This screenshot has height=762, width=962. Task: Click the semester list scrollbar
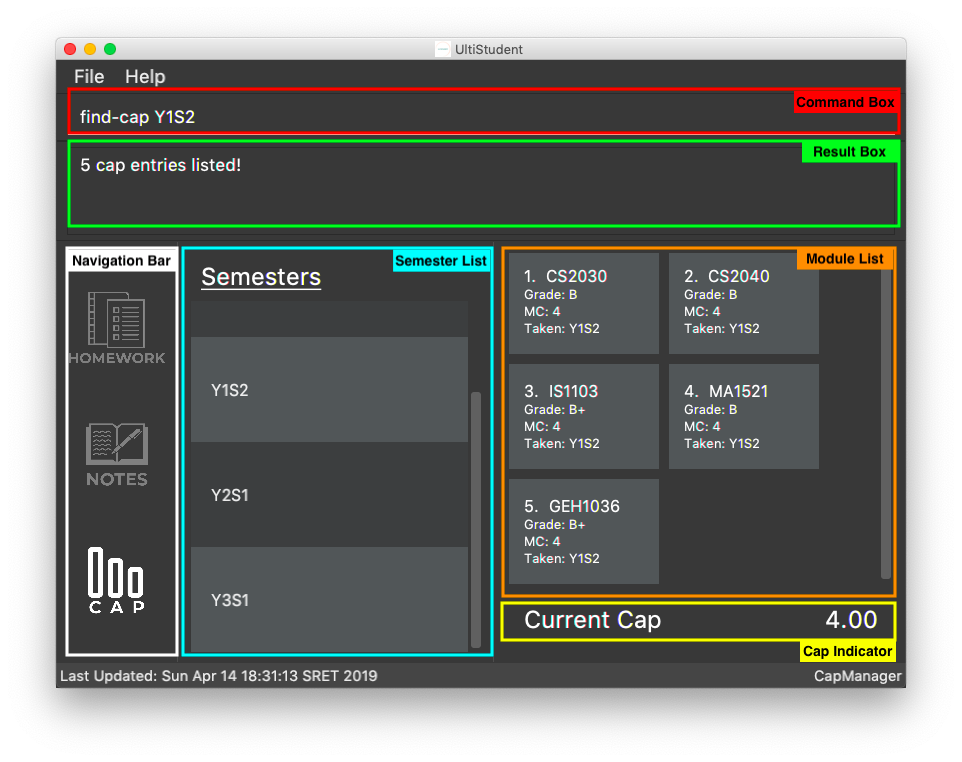tap(475, 519)
